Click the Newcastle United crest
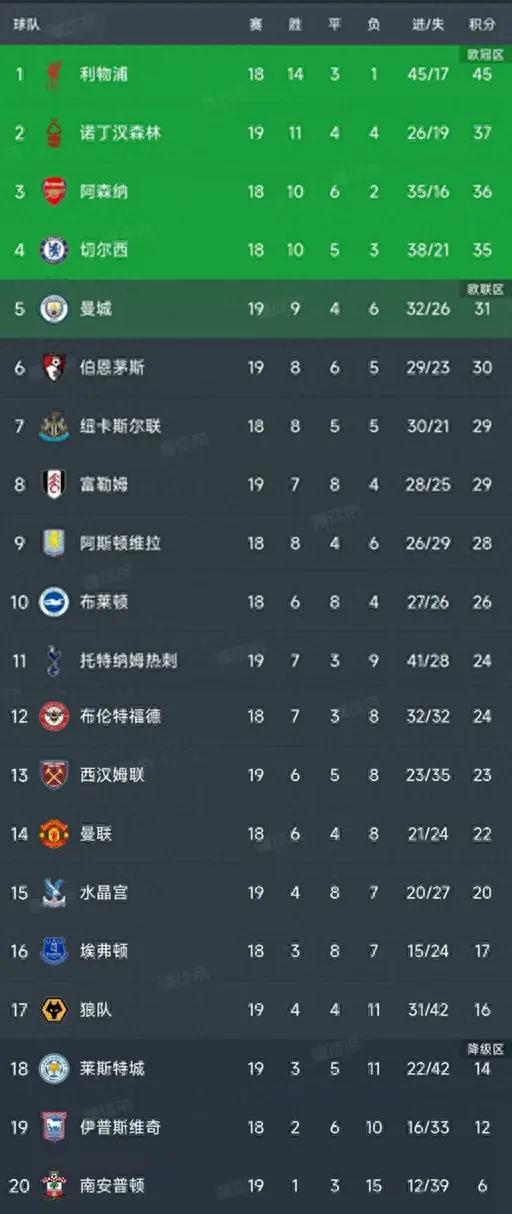 tap(53, 426)
